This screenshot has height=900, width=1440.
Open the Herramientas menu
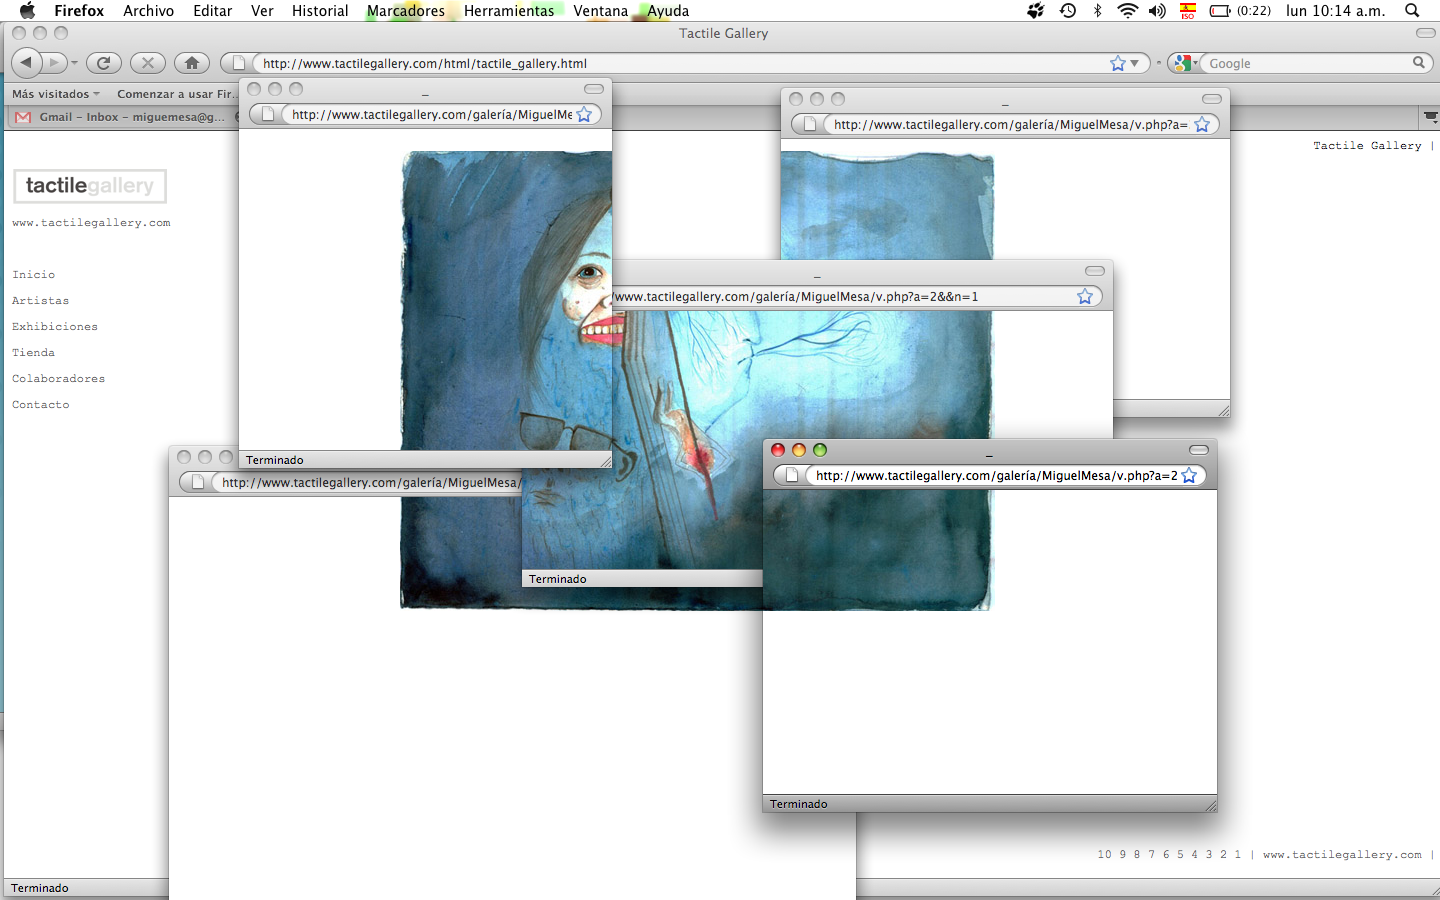[508, 11]
